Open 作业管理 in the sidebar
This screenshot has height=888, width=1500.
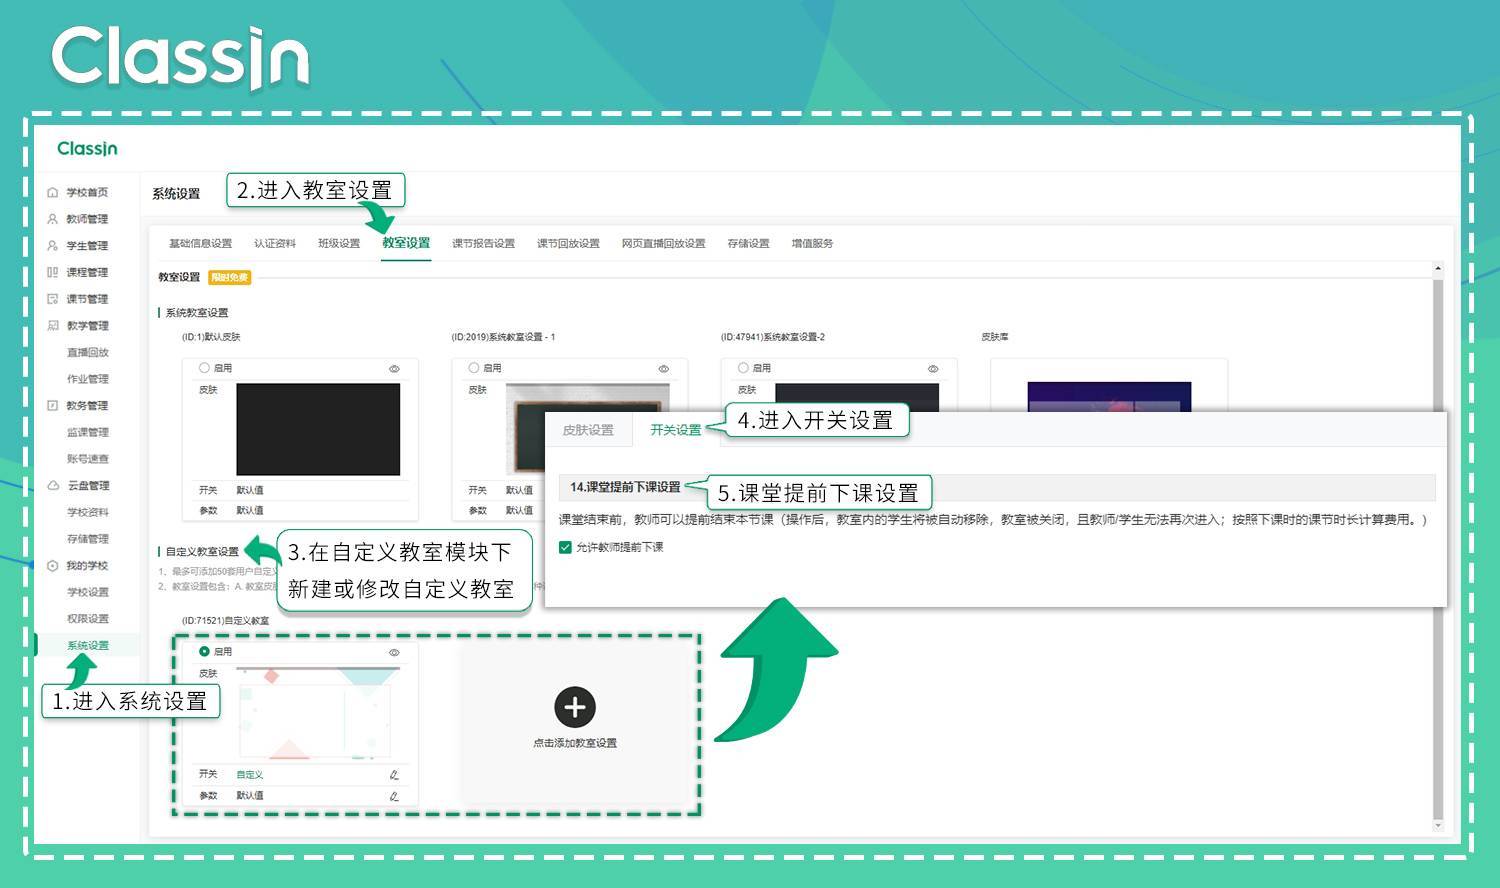coord(87,379)
